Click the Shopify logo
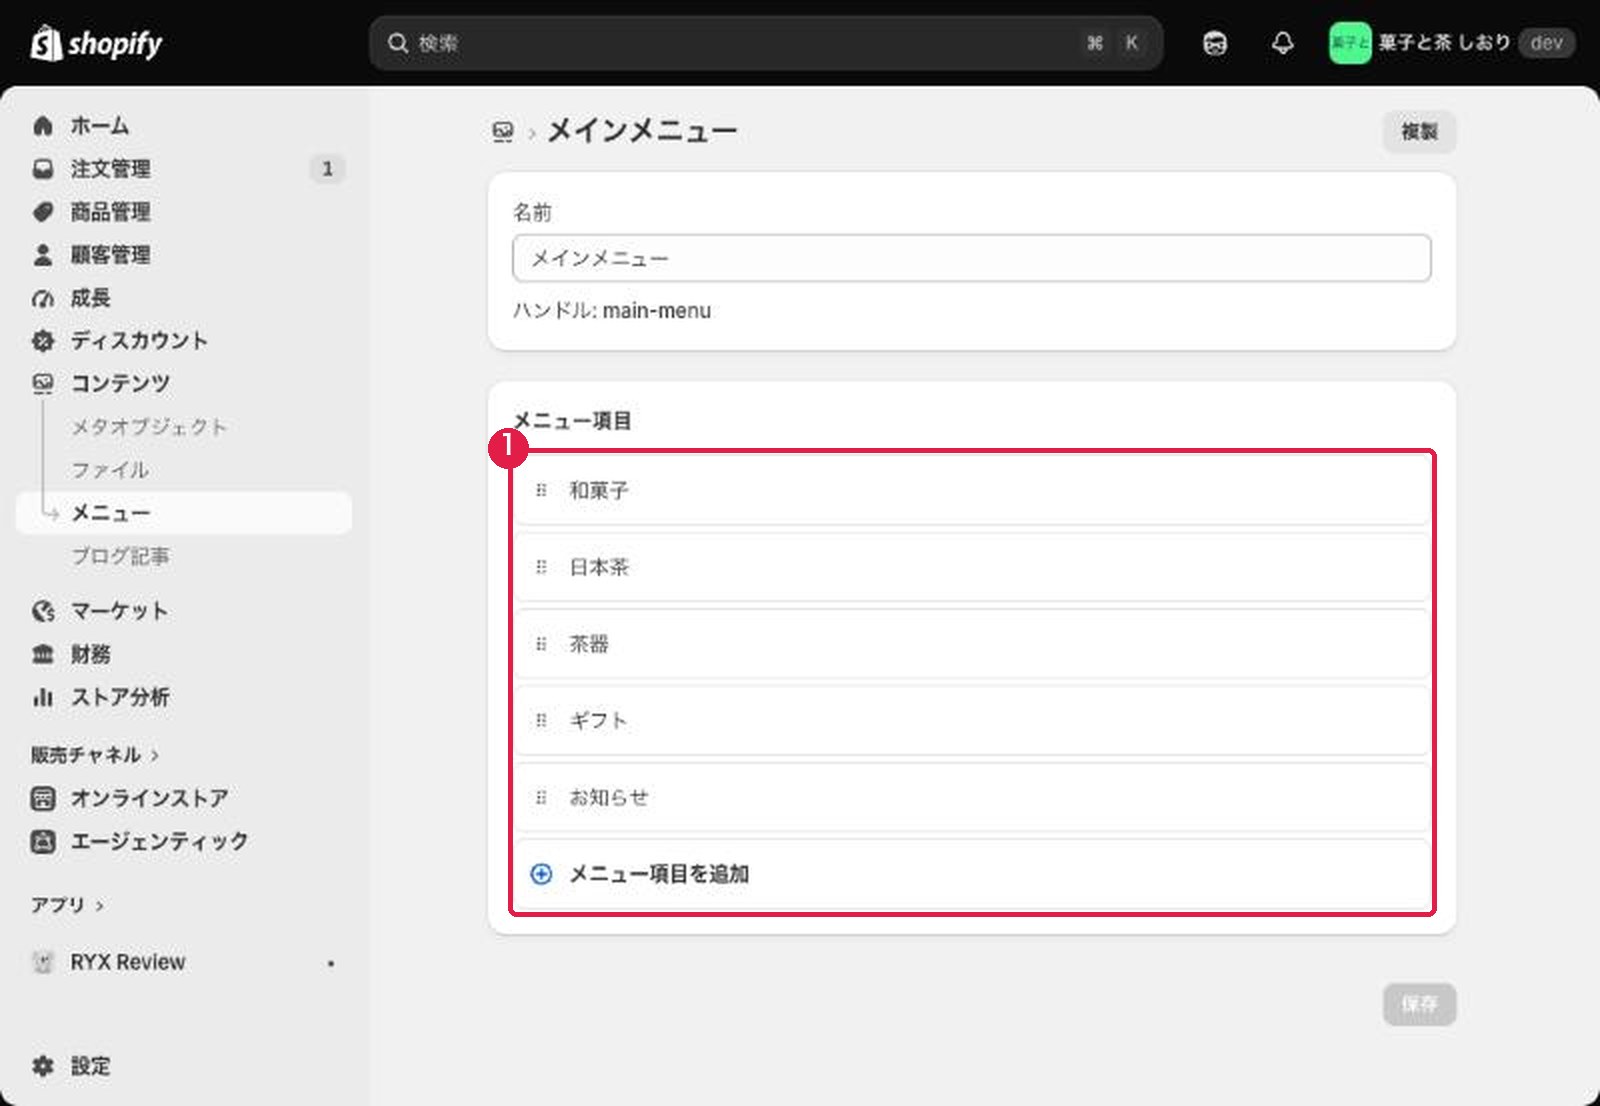 point(96,43)
